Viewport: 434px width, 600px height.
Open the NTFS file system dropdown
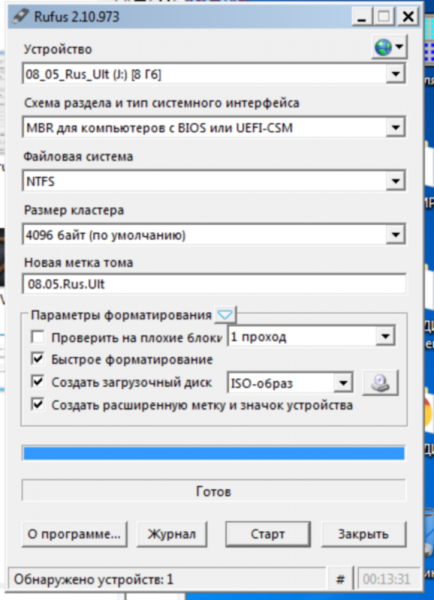pos(214,181)
